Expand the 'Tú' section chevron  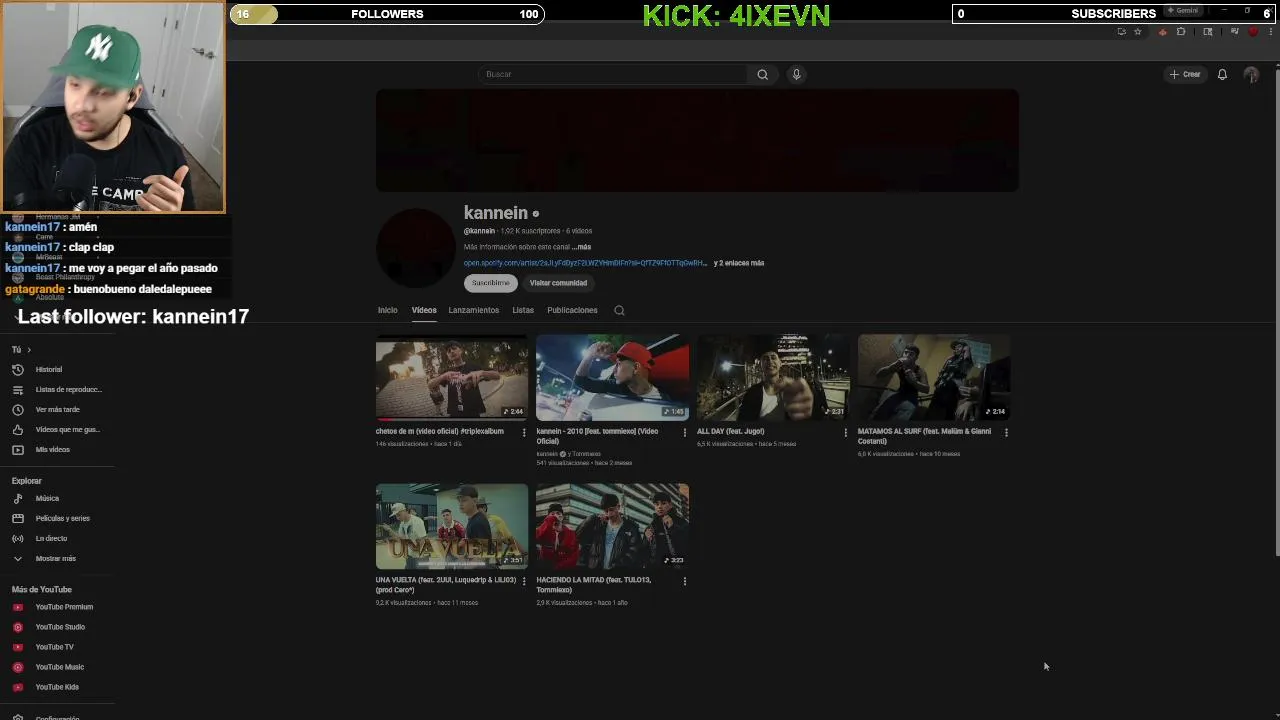(29, 350)
